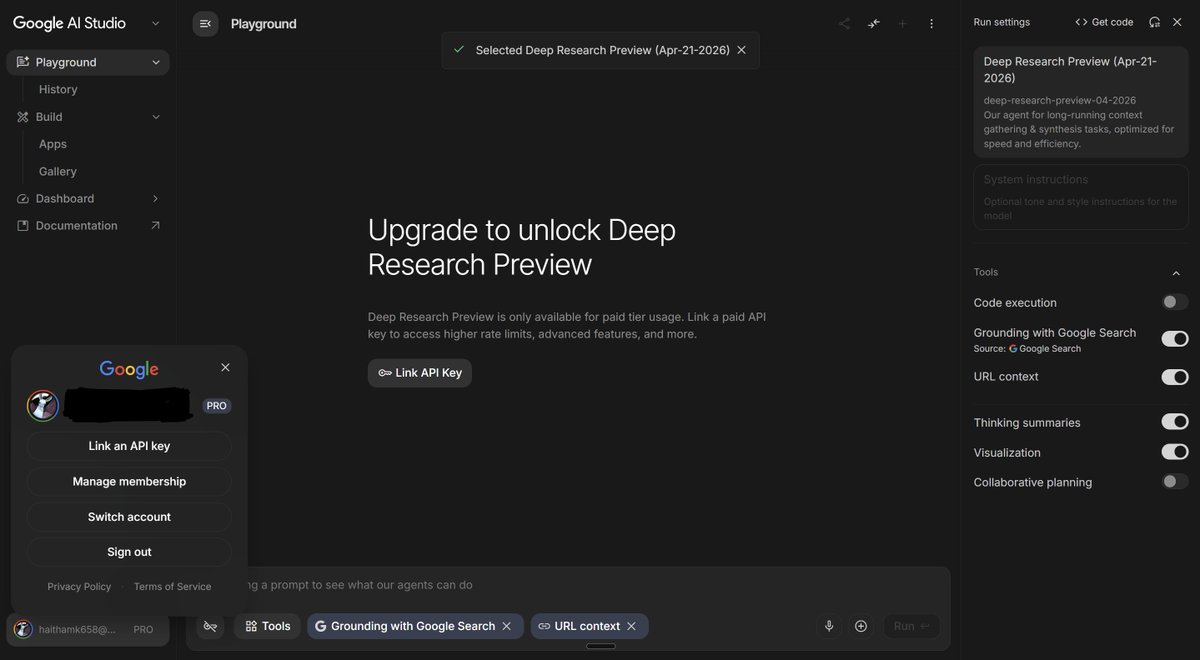The height and width of the screenshot is (660, 1200).
Task: Click the Google logo in the account popup
Action: pos(129,370)
